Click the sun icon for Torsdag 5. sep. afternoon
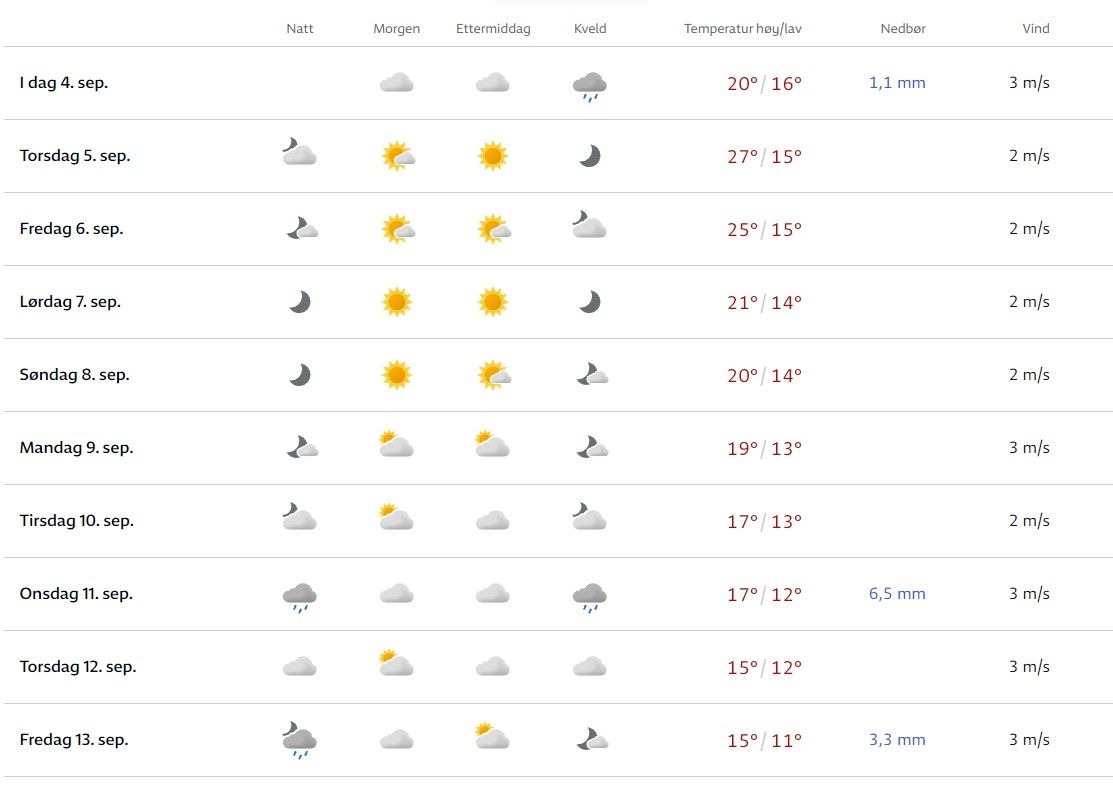Screen dimensions: 1113x786 [x=492, y=156]
